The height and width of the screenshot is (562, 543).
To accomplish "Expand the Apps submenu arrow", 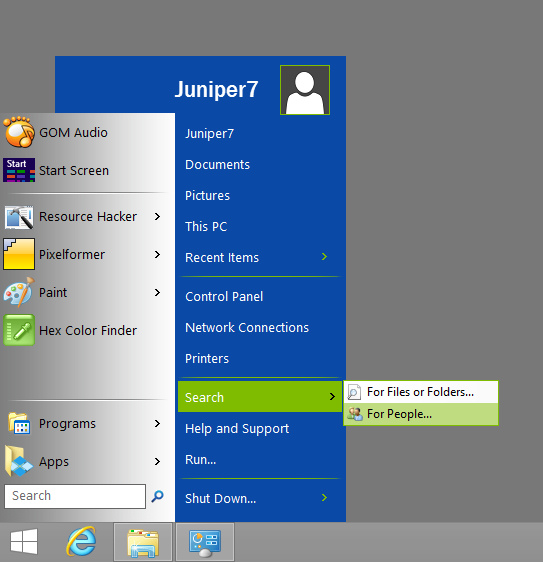I will [x=157, y=461].
